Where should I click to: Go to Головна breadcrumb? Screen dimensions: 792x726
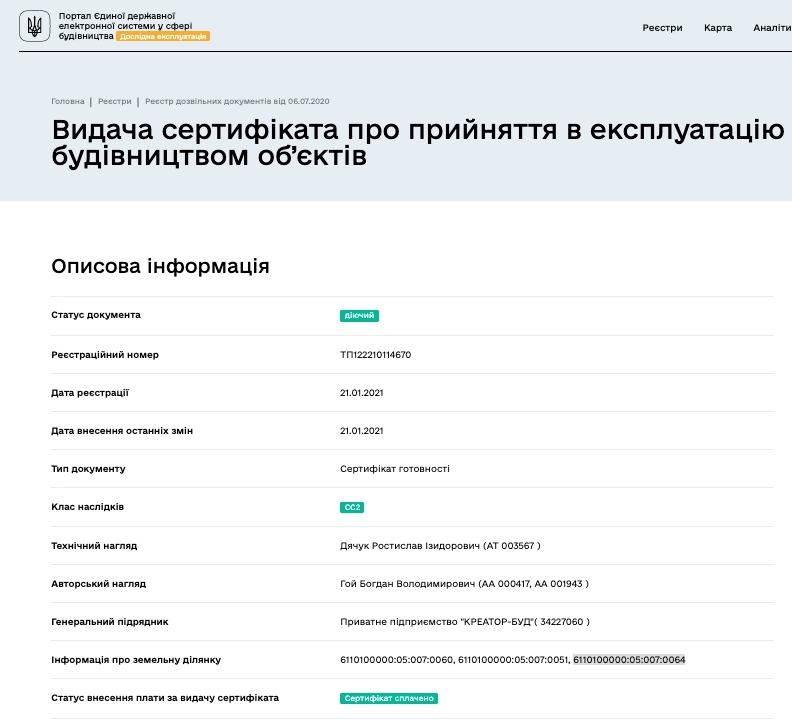68,101
